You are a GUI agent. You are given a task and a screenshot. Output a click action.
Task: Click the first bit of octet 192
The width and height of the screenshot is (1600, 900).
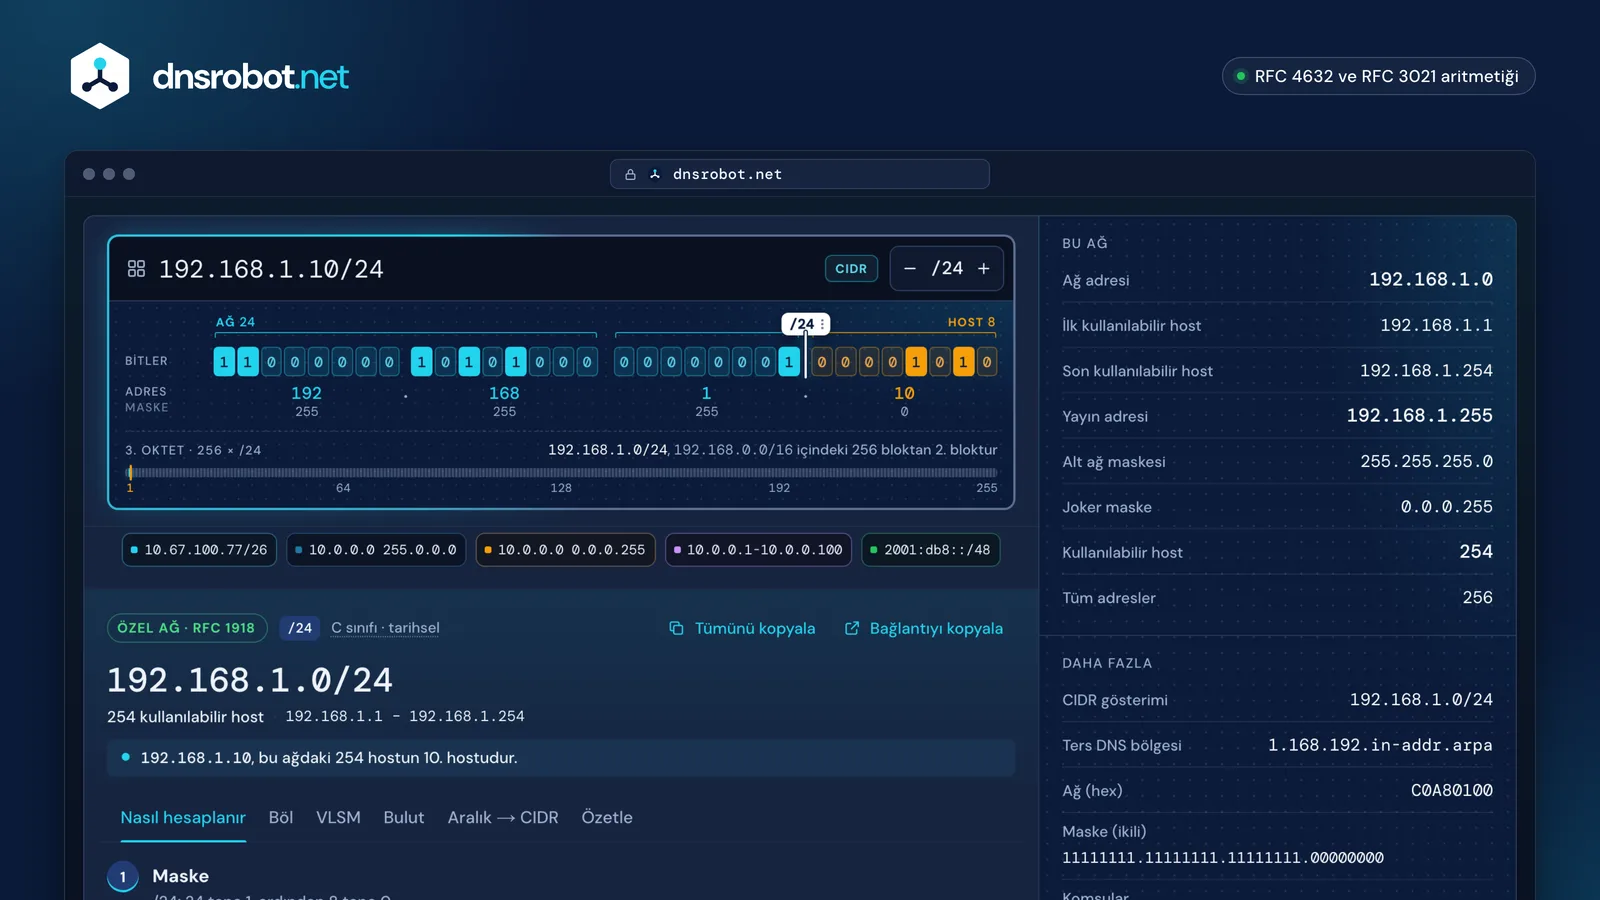click(224, 362)
